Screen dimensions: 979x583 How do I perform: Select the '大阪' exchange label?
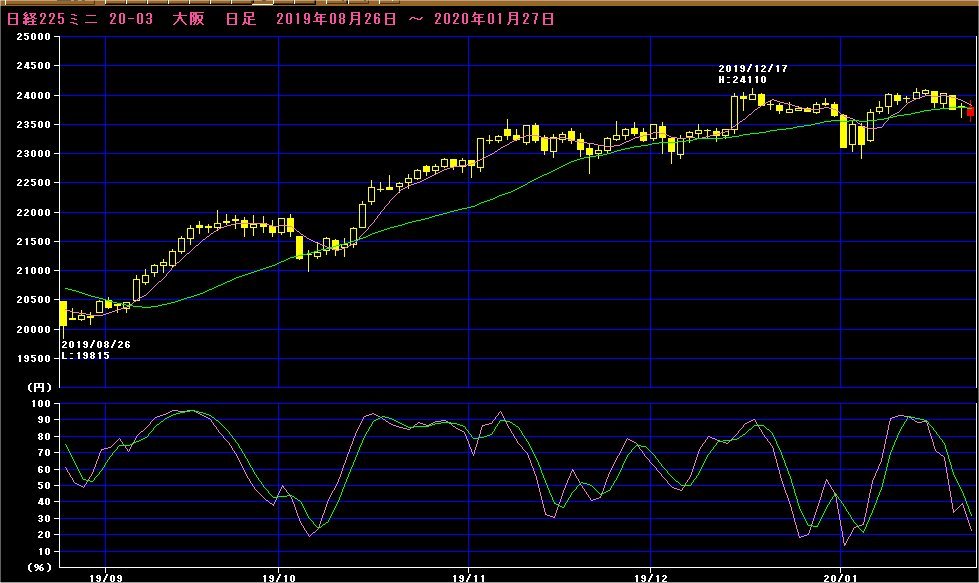click(x=189, y=19)
